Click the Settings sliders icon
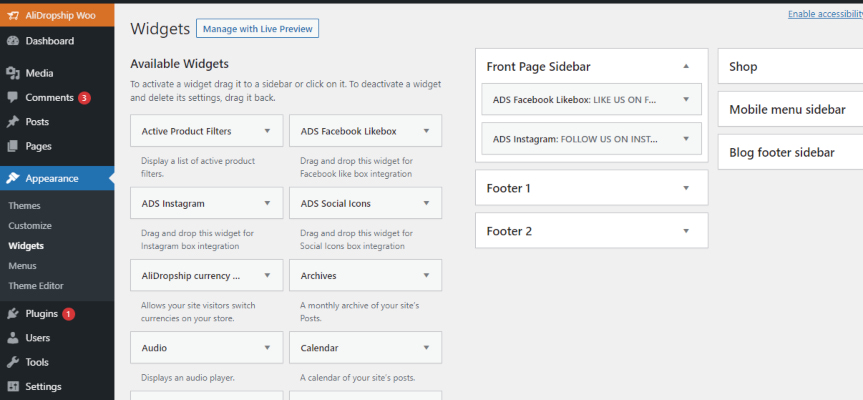Viewport: 863px width, 400px height. click(x=13, y=386)
